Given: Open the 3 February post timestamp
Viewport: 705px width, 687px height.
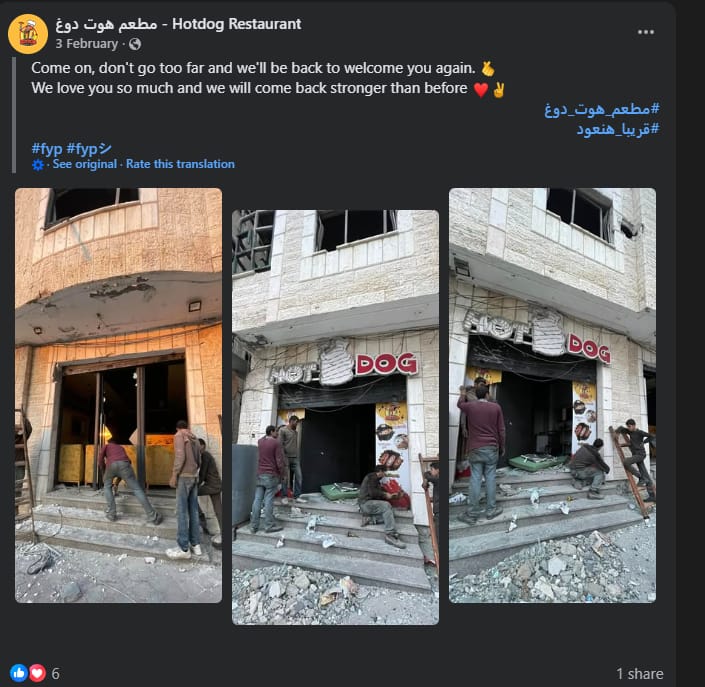Looking at the screenshot, I should pos(87,44).
